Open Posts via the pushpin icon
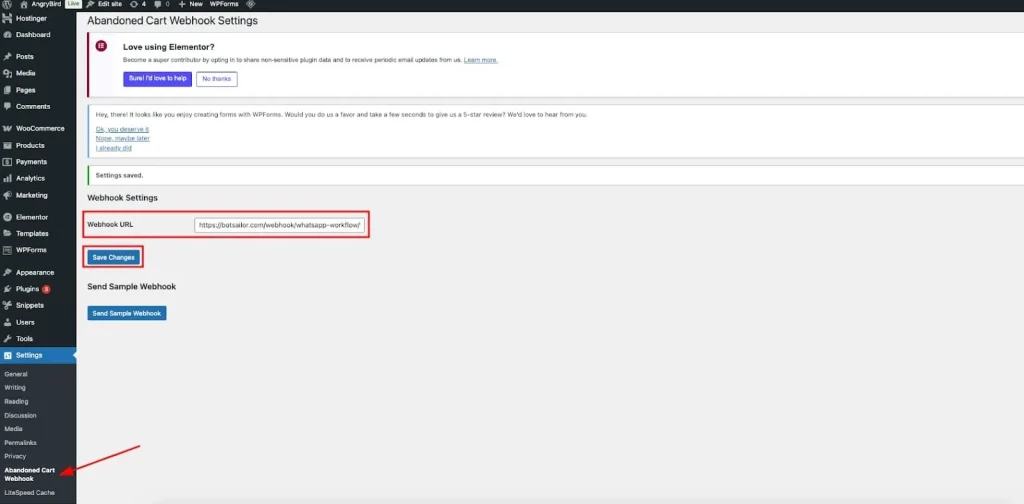Screen dimensions: 1024x504 click(x=7, y=57)
